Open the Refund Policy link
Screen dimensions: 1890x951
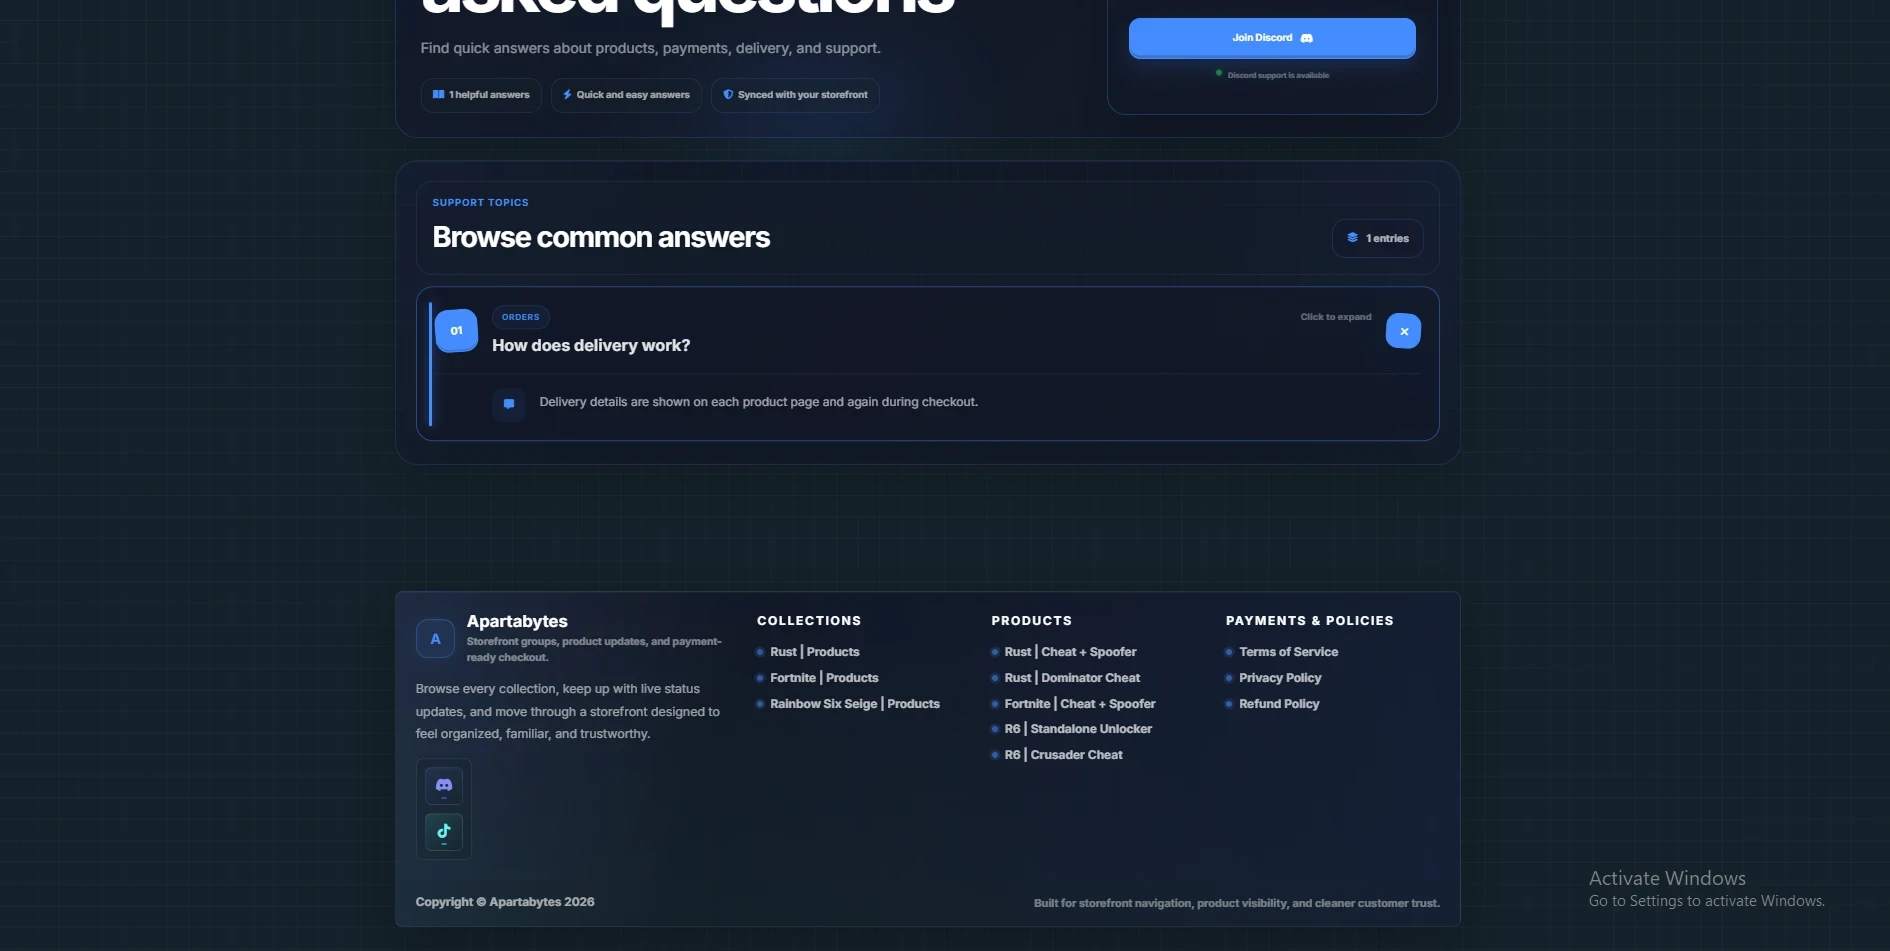pyautogui.click(x=1279, y=704)
